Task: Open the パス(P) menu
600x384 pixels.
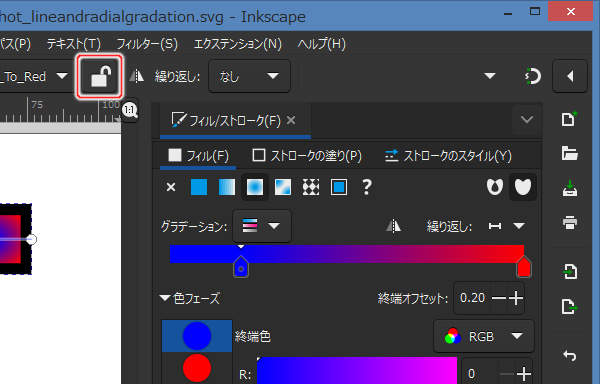Action: [x=15, y=44]
